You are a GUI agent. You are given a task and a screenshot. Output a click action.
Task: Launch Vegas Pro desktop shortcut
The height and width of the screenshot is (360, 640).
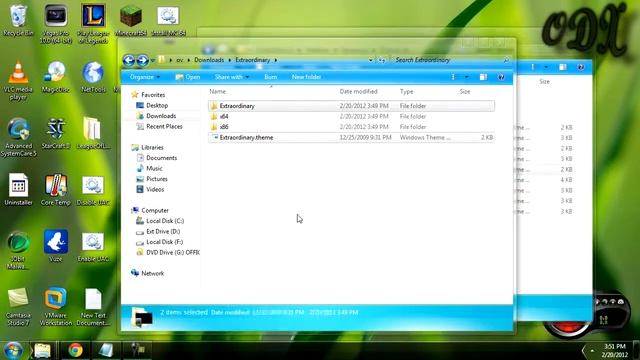[x=56, y=24]
